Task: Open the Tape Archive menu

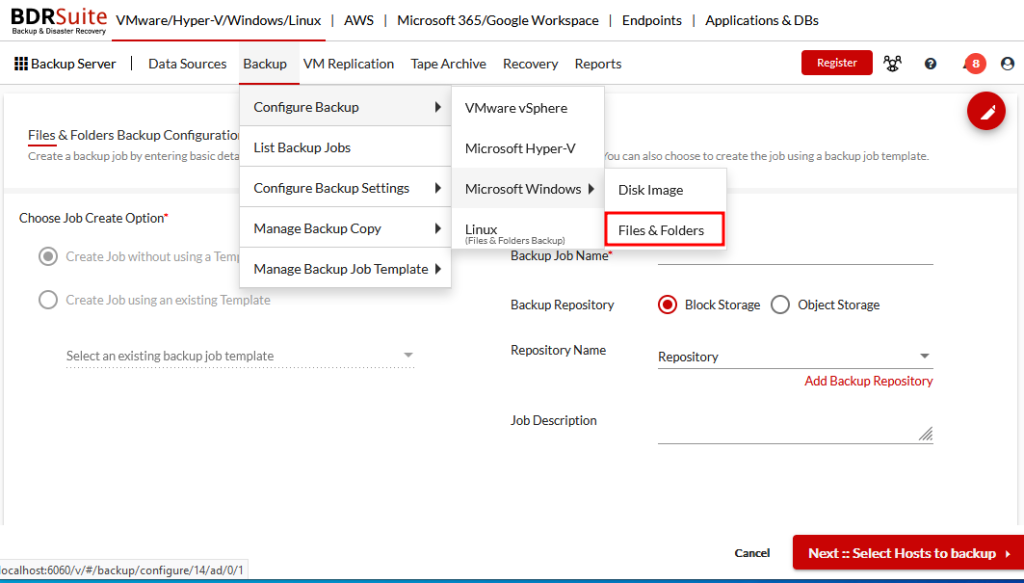Action: pyautogui.click(x=449, y=64)
